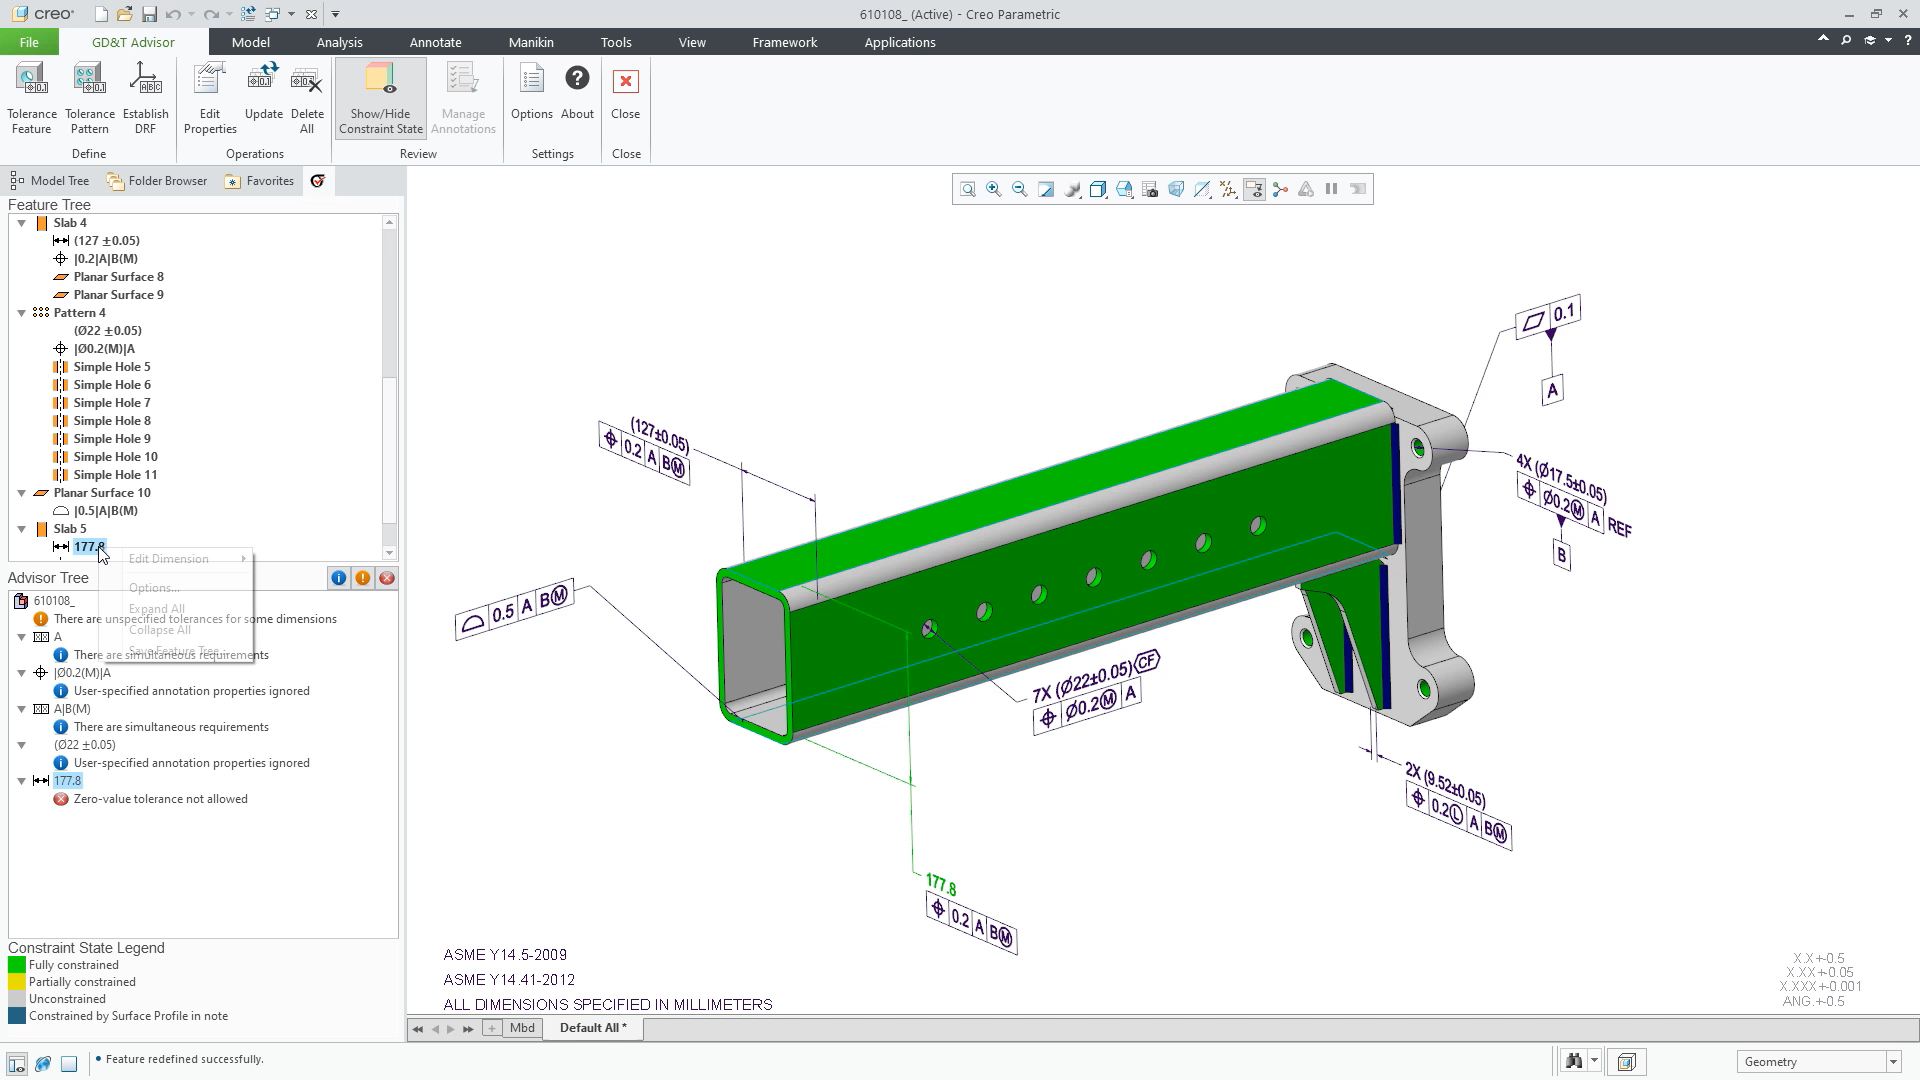Save the model with the floppy disk icon
The width and height of the screenshot is (1920, 1080).
pos(149,14)
